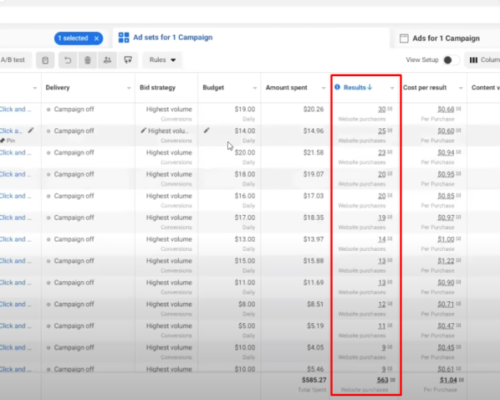Click the icon beside results value 30
This screenshot has width=500, height=400.
click(390, 109)
